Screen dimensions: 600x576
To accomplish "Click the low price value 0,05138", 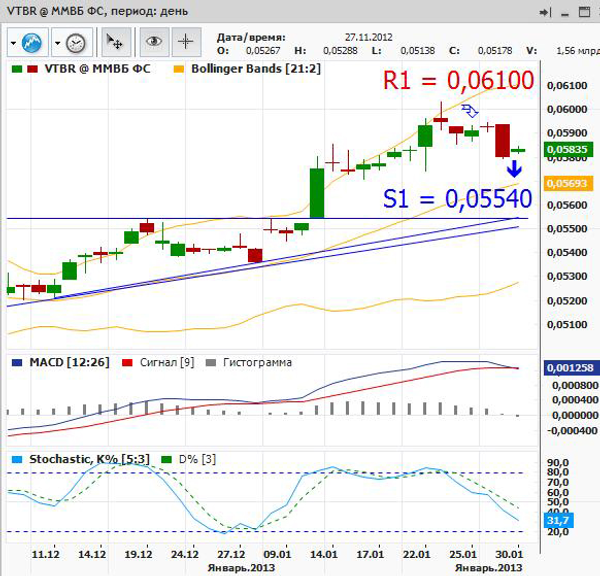I will click(x=417, y=51).
